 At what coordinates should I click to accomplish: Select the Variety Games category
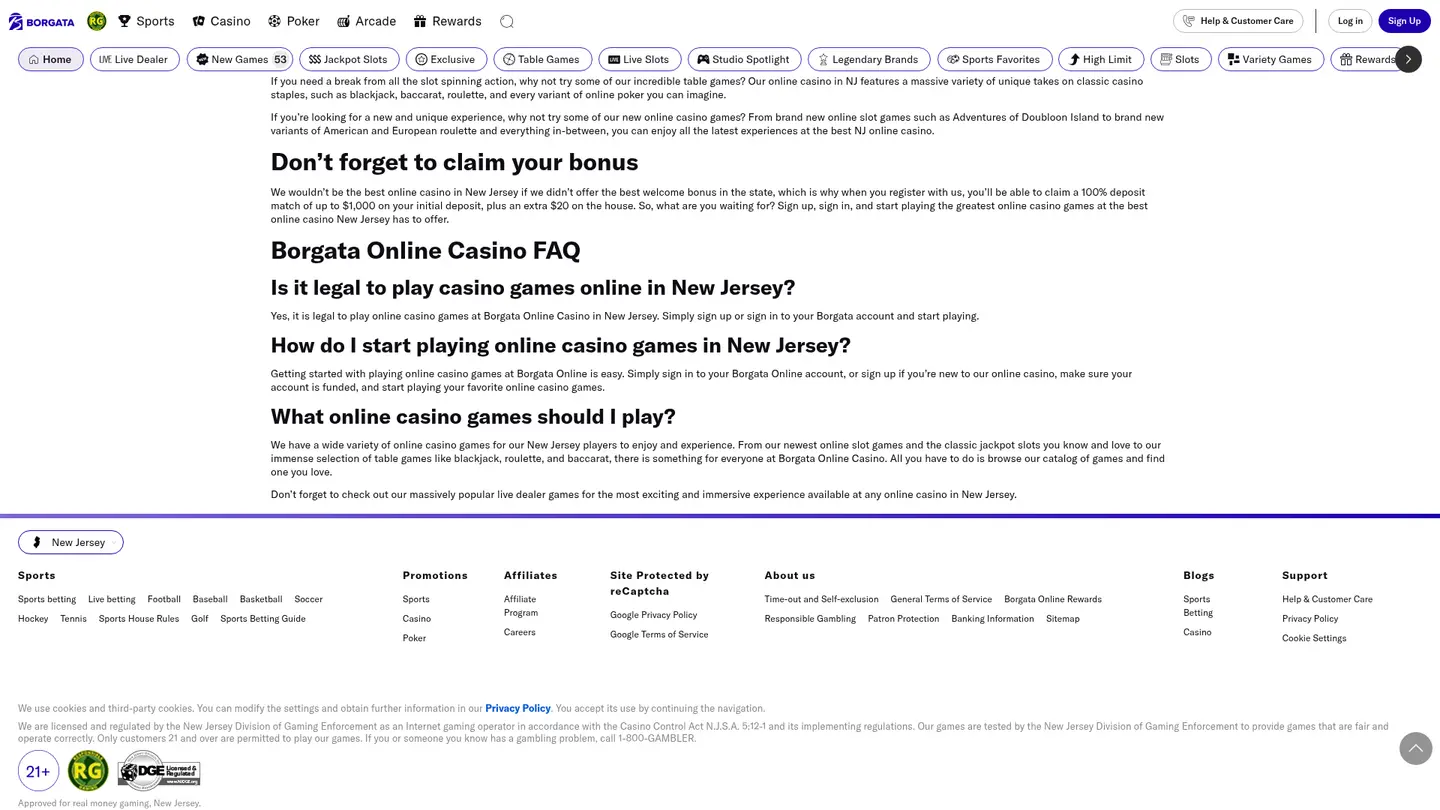click(x=1271, y=59)
